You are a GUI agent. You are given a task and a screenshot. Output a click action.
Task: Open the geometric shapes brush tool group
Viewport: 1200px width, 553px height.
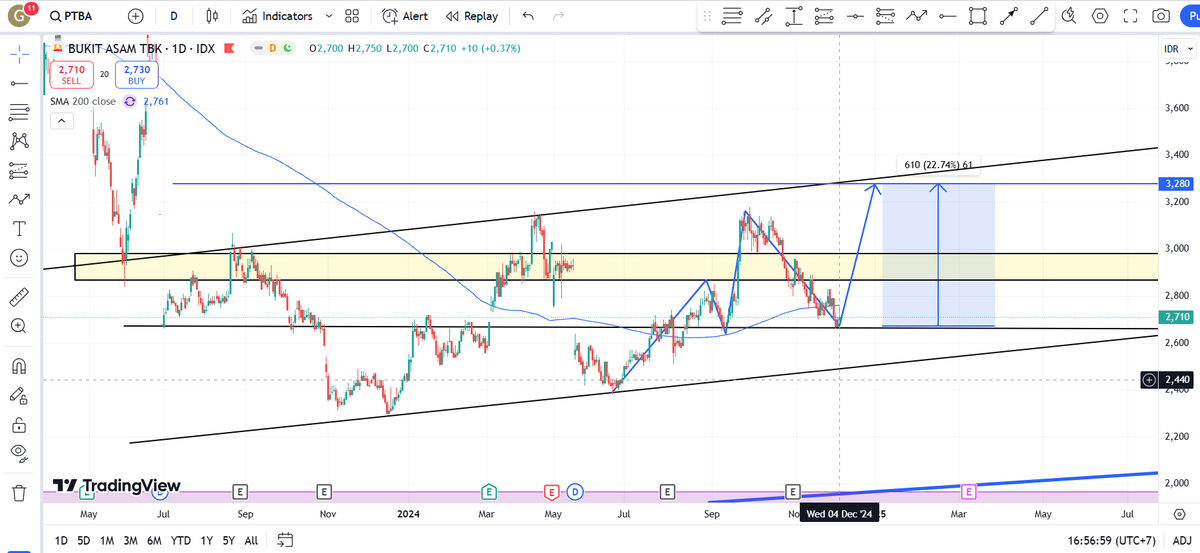18,199
